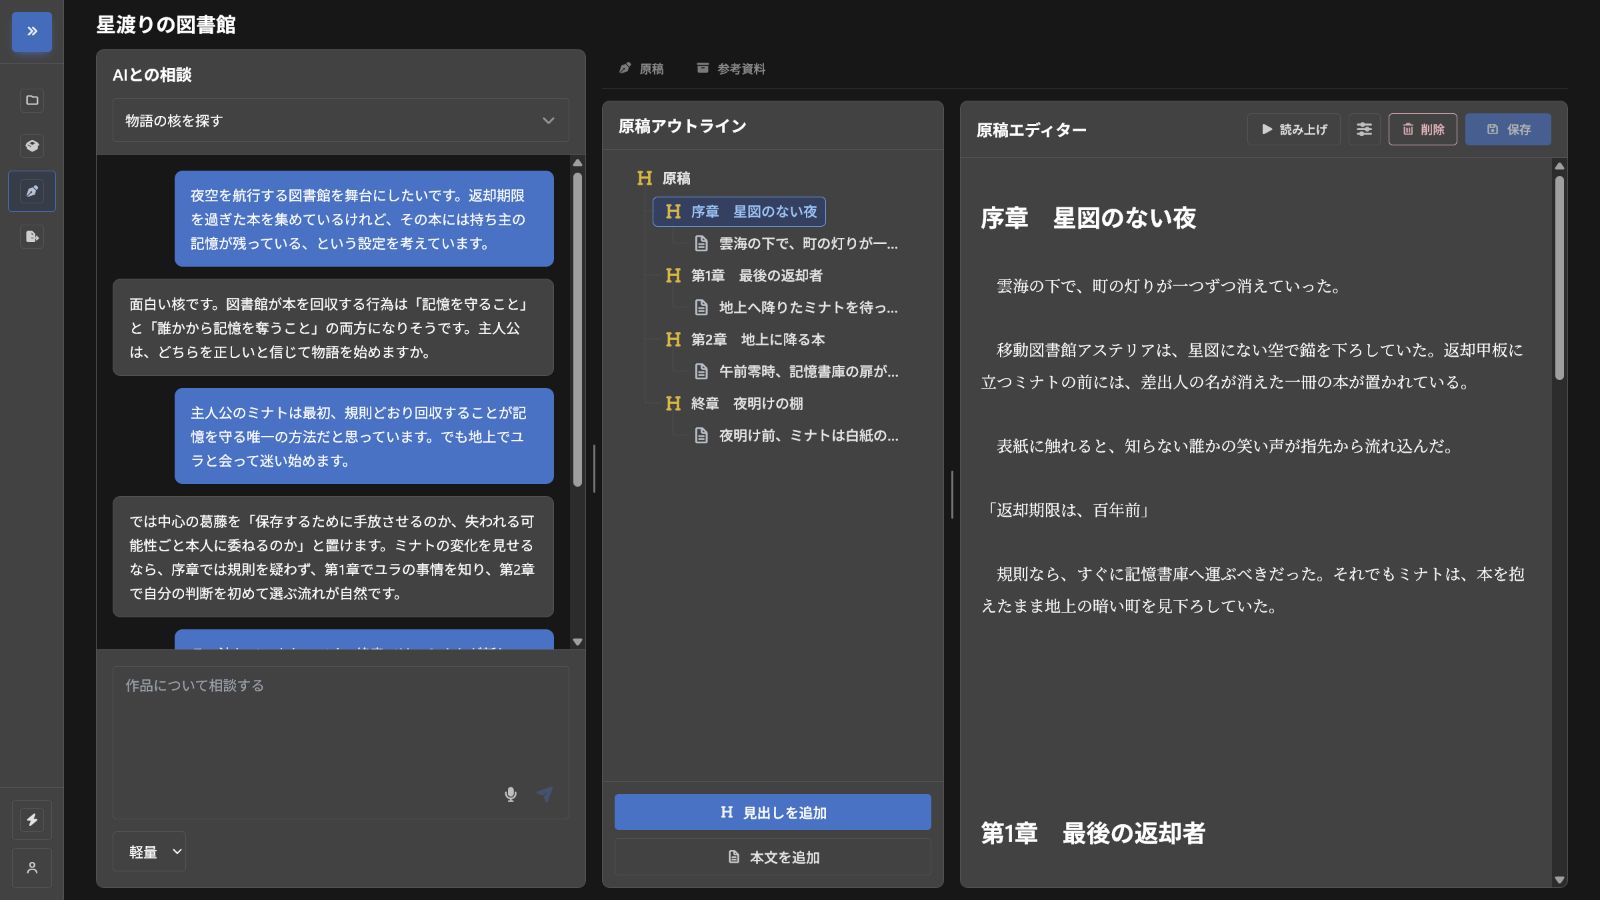Open the 軽量 model dropdown
The height and width of the screenshot is (900, 1600).
149,852
